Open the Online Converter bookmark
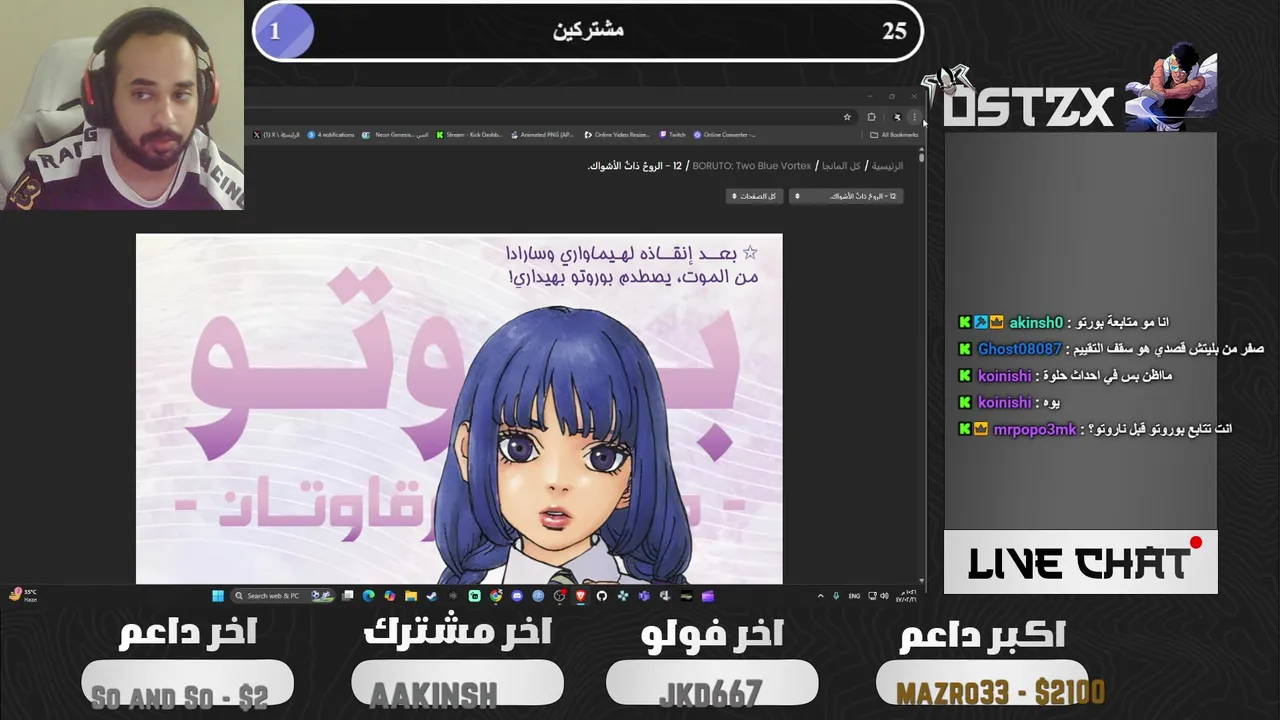Image resolution: width=1280 pixels, height=720 pixels. click(x=725, y=135)
